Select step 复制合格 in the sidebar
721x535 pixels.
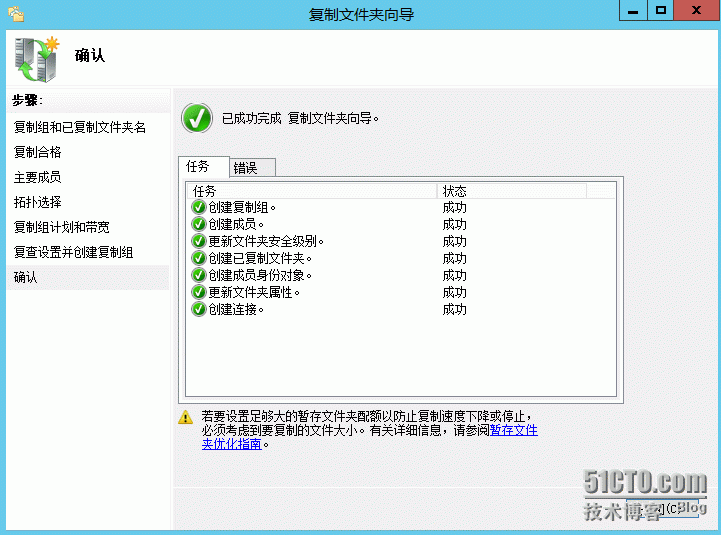[x=37, y=152]
